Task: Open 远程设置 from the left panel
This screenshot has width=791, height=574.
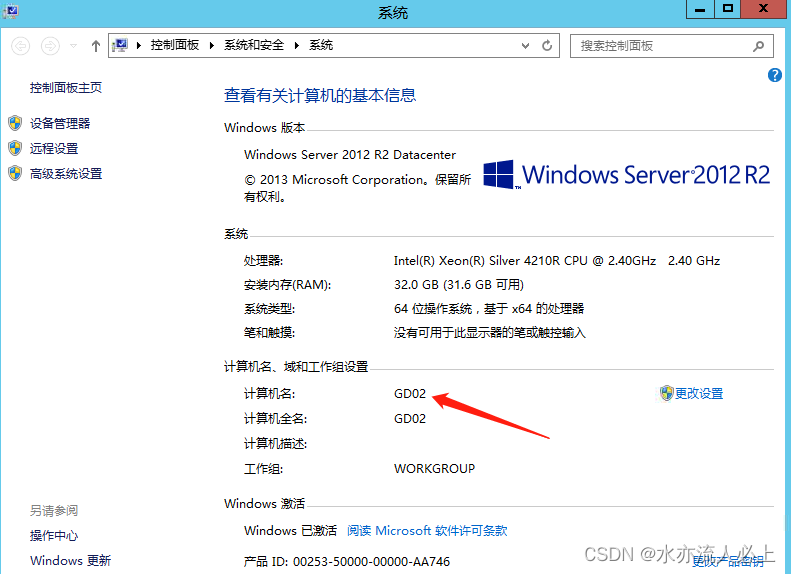Action: pos(54,148)
